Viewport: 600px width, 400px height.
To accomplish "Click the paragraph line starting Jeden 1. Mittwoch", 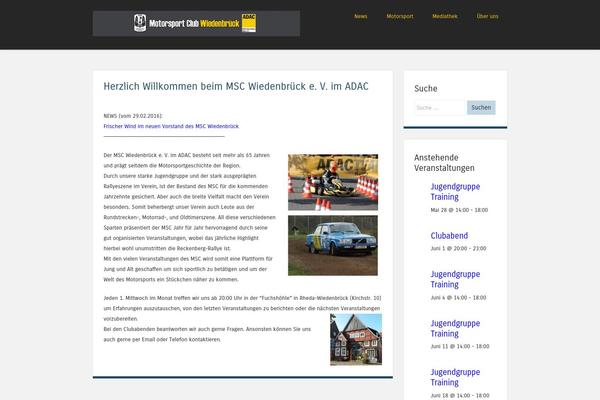I will tap(242, 298).
